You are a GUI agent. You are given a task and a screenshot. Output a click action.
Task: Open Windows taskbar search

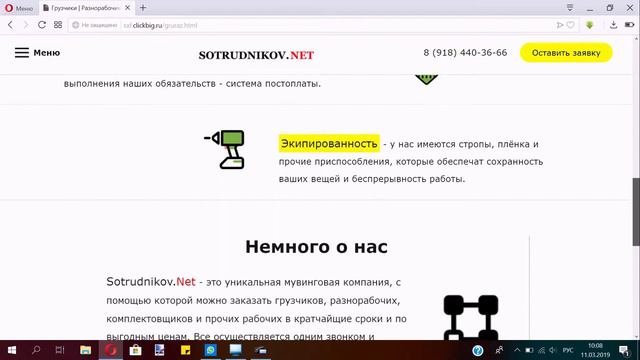click(x=36, y=350)
